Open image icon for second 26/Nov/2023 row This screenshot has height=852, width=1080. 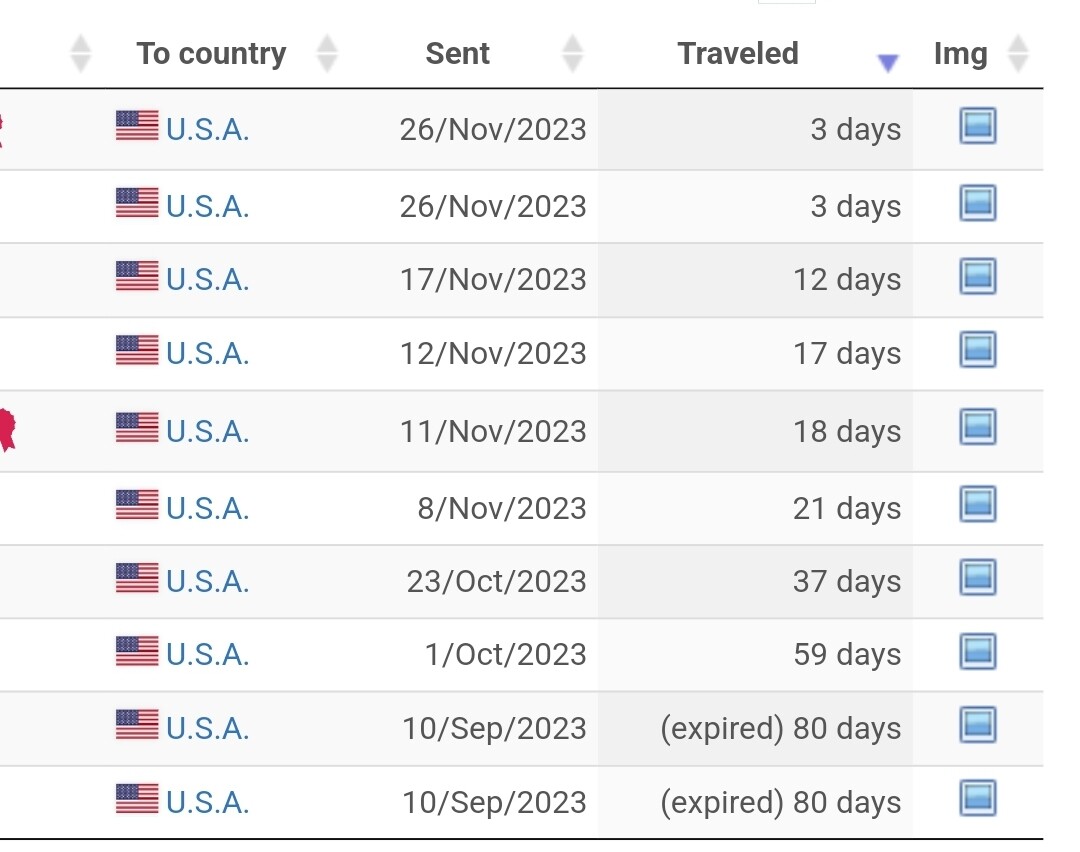[977, 202]
